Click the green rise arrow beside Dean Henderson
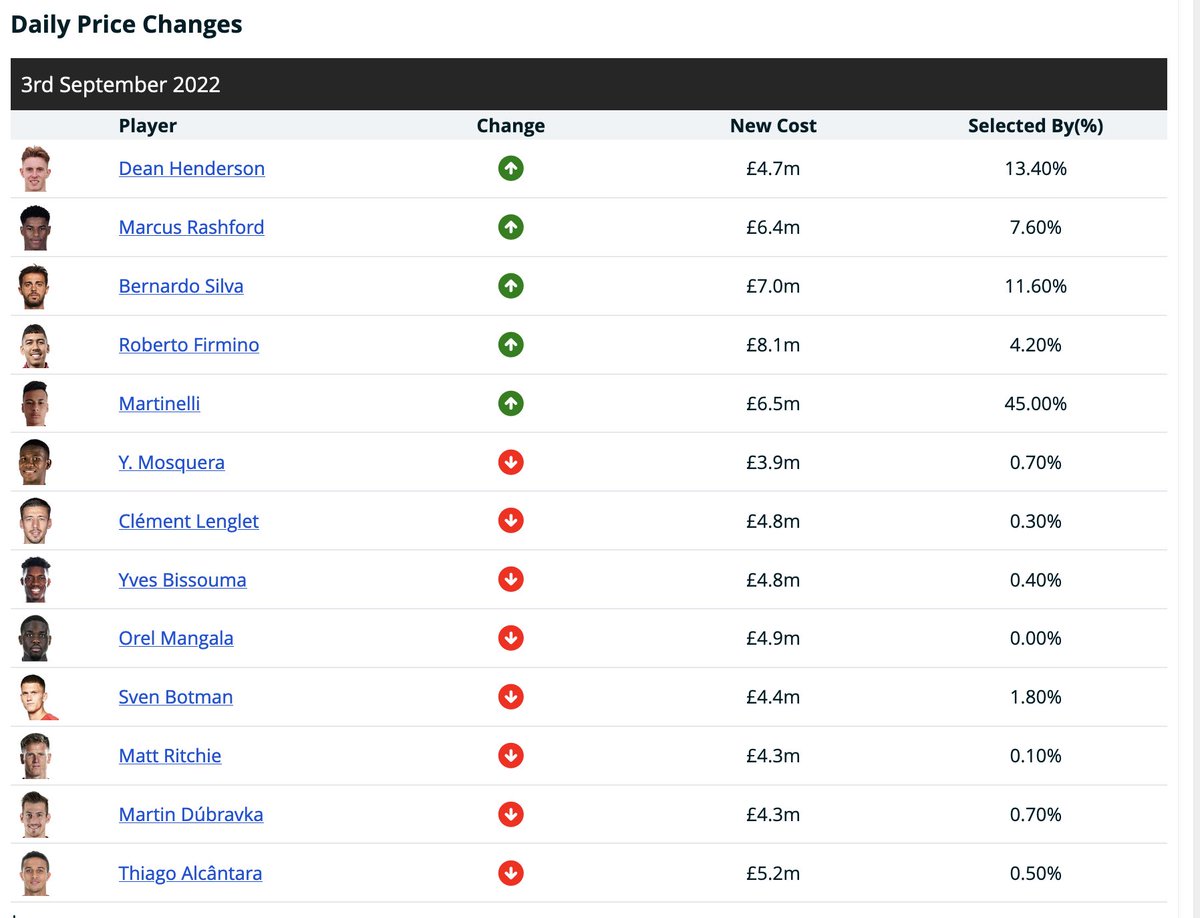 click(x=511, y=168)
